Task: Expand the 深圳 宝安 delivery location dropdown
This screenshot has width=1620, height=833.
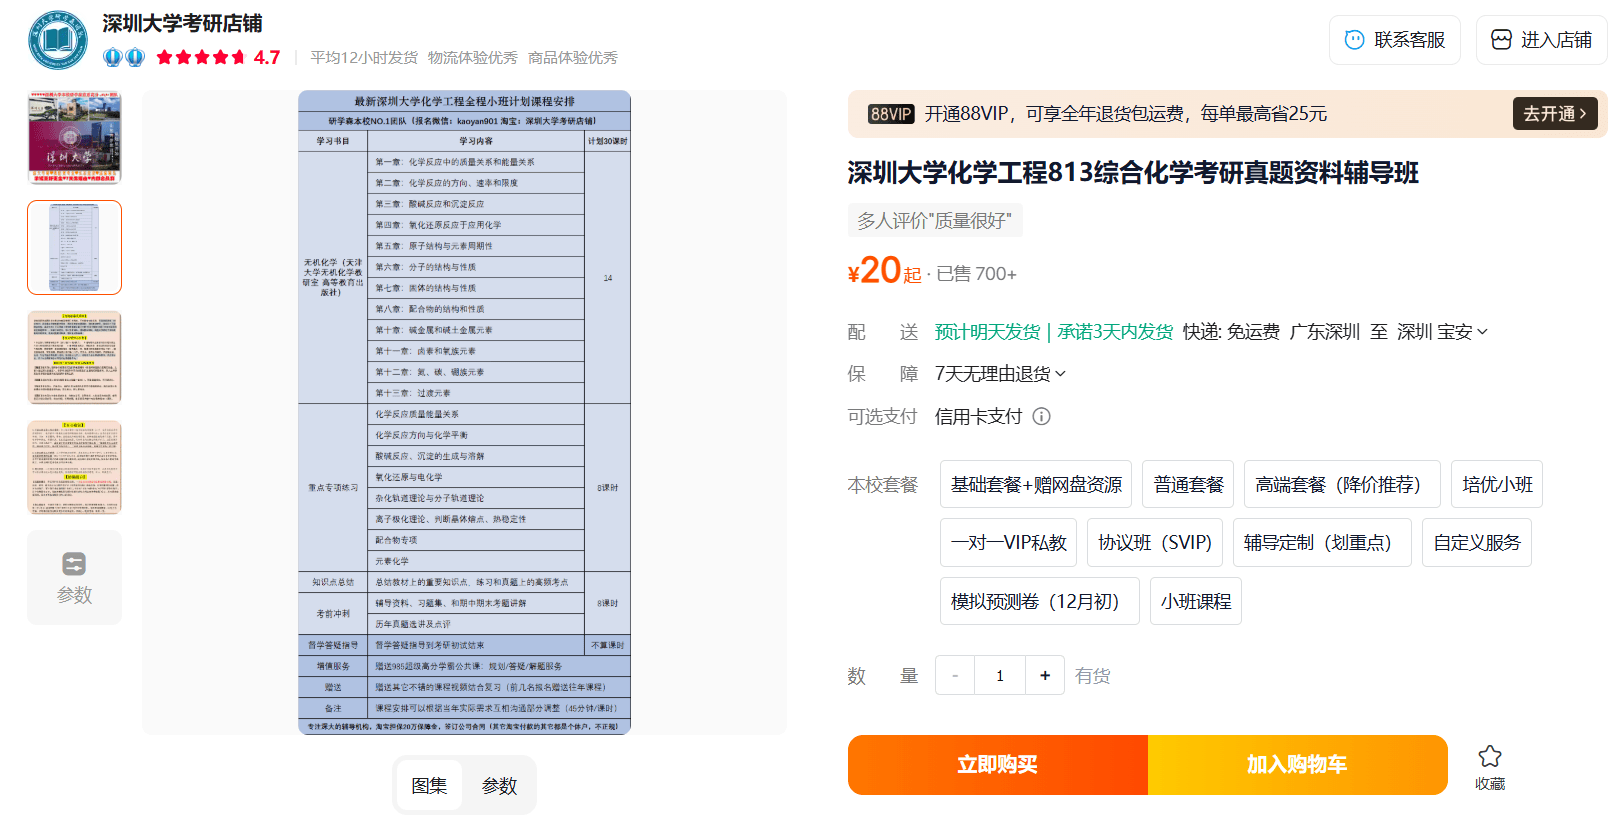Action: pyautogui.click(x=1442, y=332)
